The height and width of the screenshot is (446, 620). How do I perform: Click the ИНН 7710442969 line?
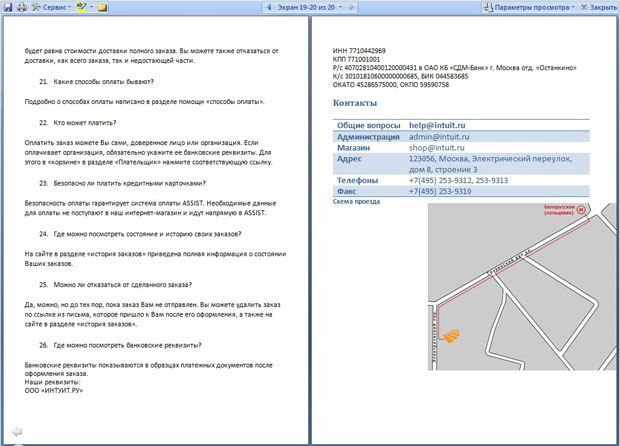[359, 51]
